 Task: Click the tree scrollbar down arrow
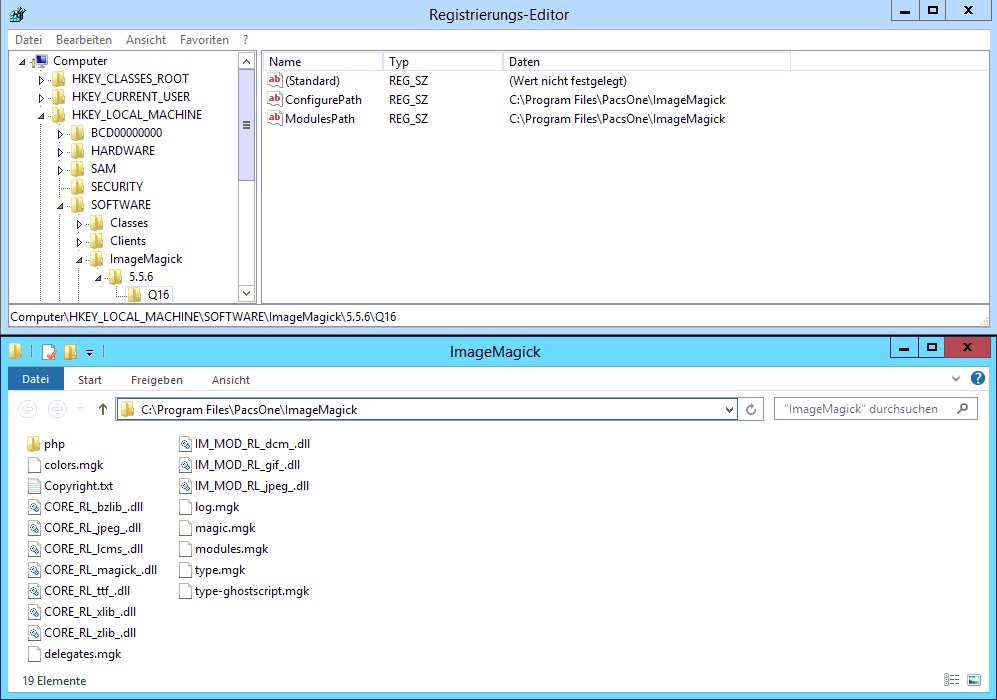tap(247, 293)
